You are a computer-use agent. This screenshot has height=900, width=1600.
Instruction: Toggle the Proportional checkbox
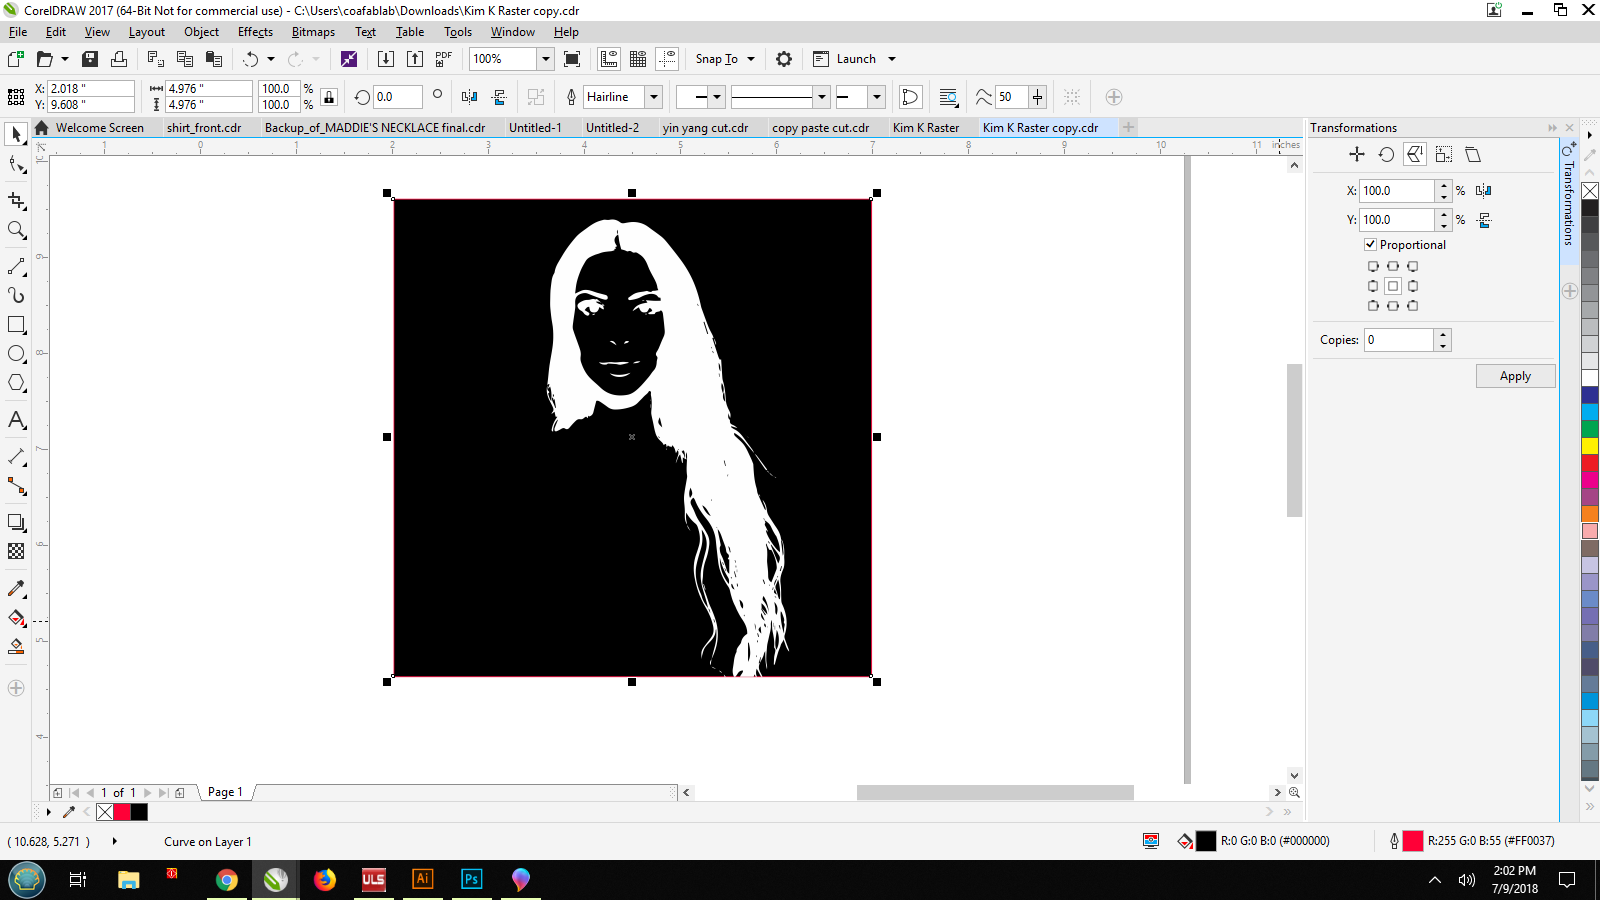[x=1370, y=244]
